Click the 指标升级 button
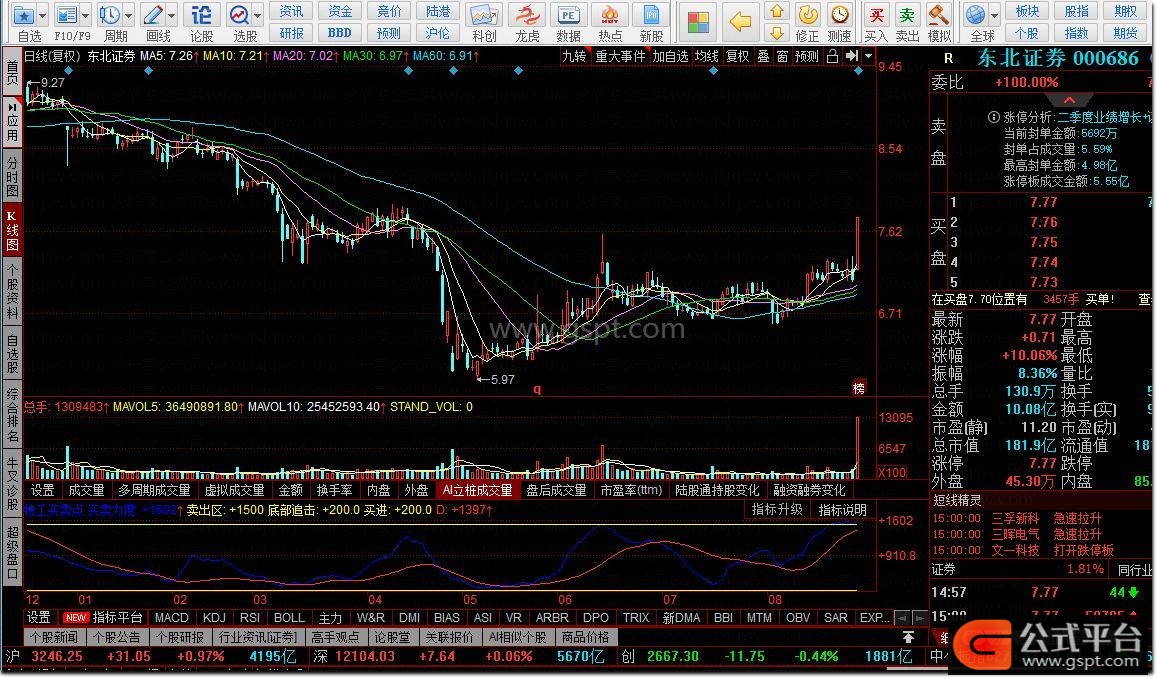This screenshot has height=678, width=1158. (x=777, y=510)
